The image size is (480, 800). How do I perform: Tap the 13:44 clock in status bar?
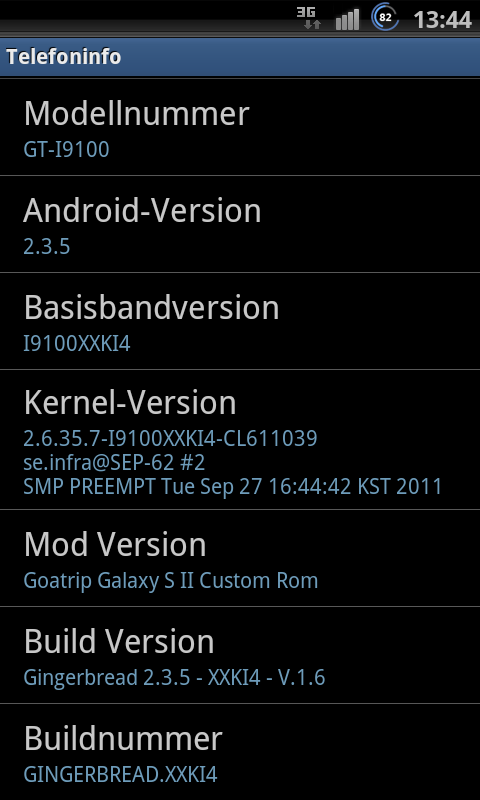442,20
